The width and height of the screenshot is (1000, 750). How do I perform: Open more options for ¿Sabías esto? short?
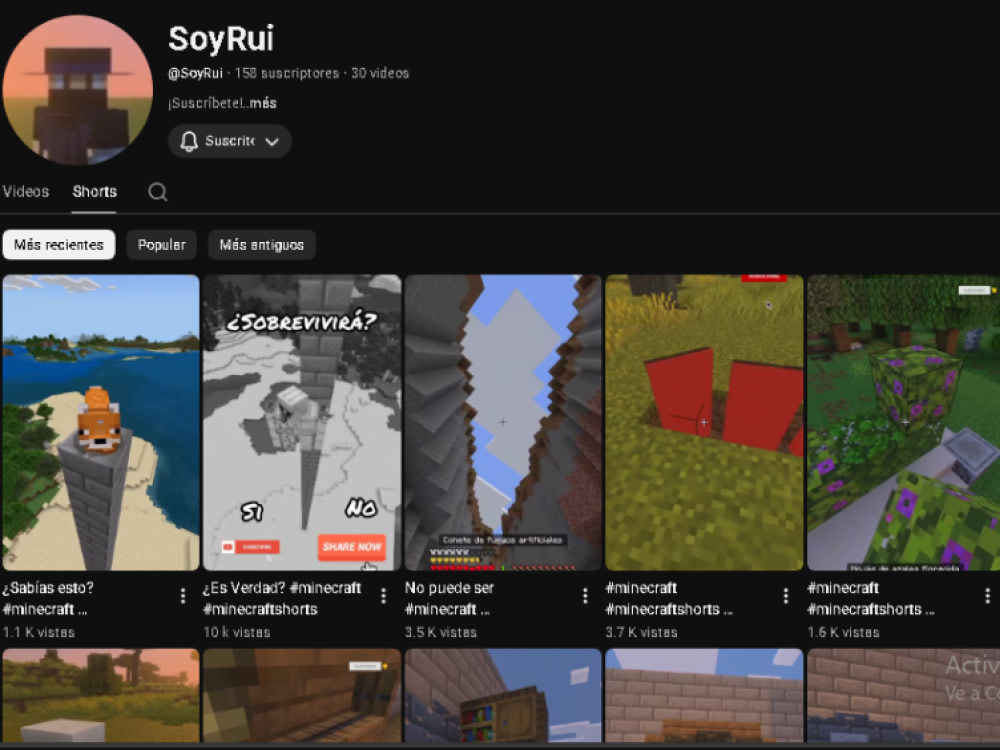(183, 596)
